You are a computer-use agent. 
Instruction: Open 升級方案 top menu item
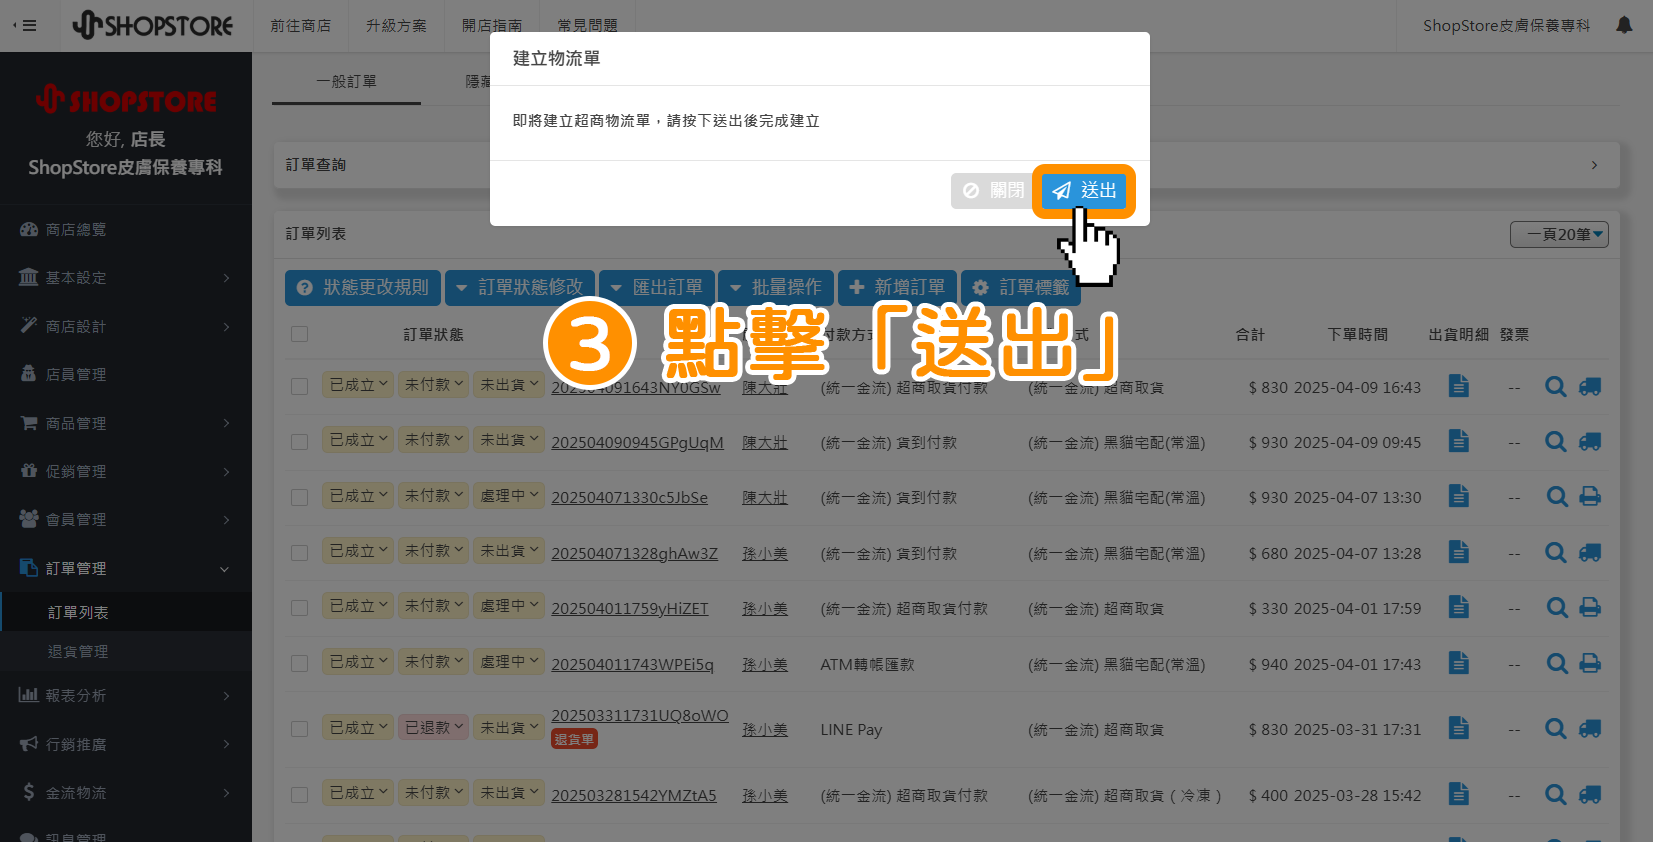(x=396, y=26)
